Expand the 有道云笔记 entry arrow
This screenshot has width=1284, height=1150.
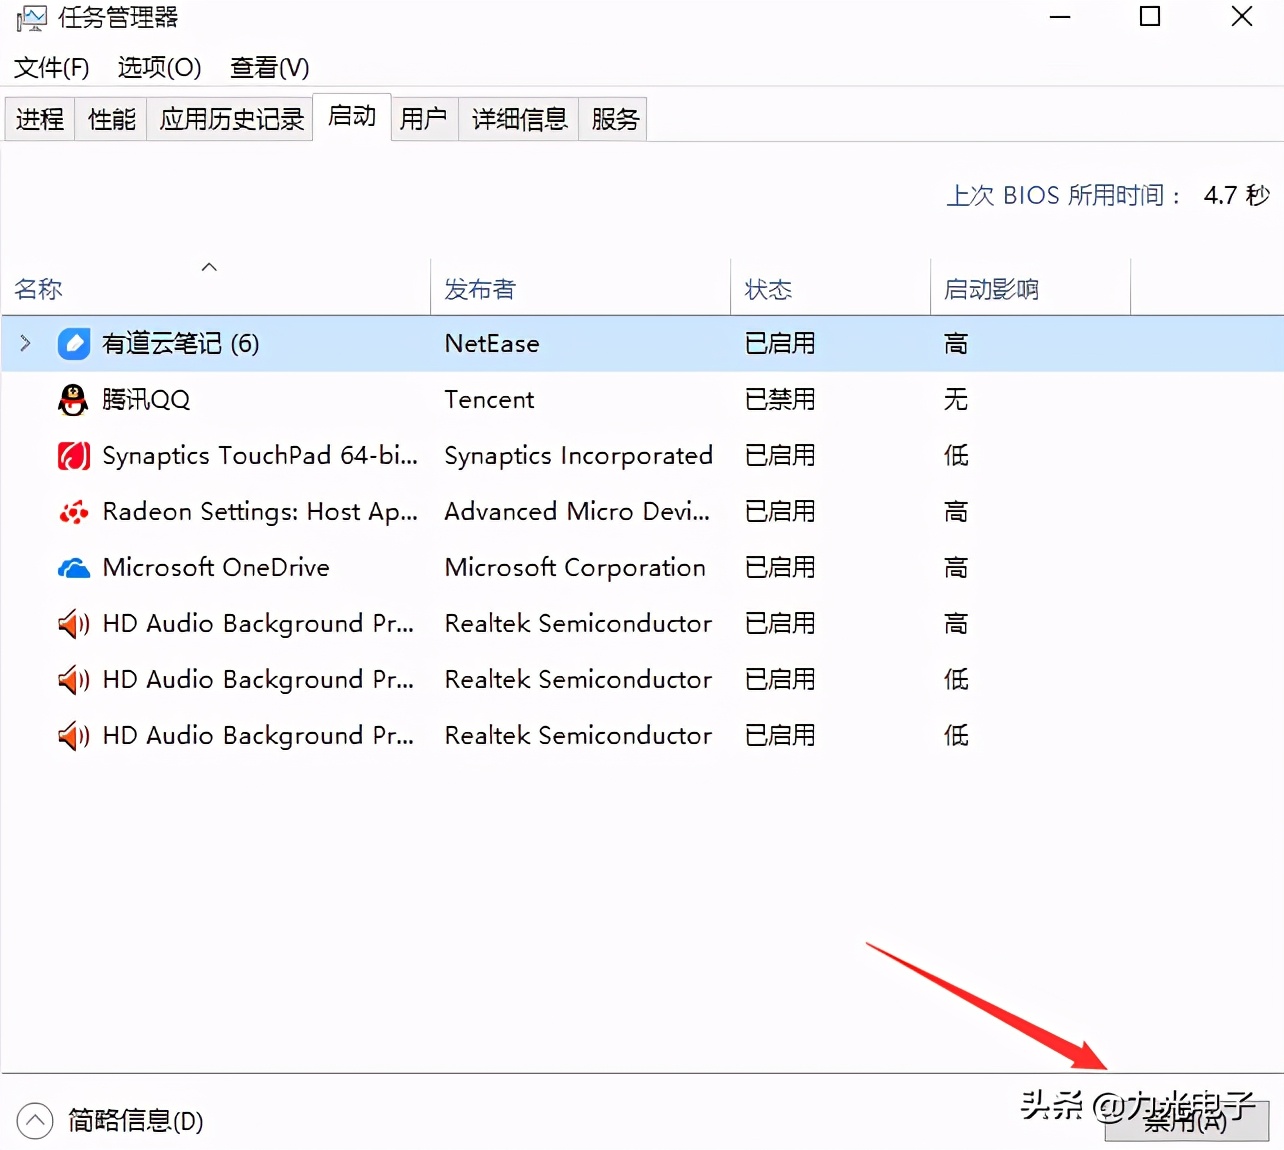click(25, 343)
